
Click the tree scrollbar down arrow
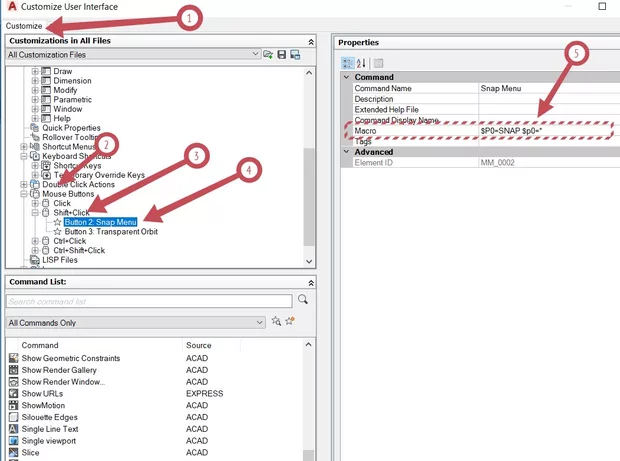pos(309,261)
